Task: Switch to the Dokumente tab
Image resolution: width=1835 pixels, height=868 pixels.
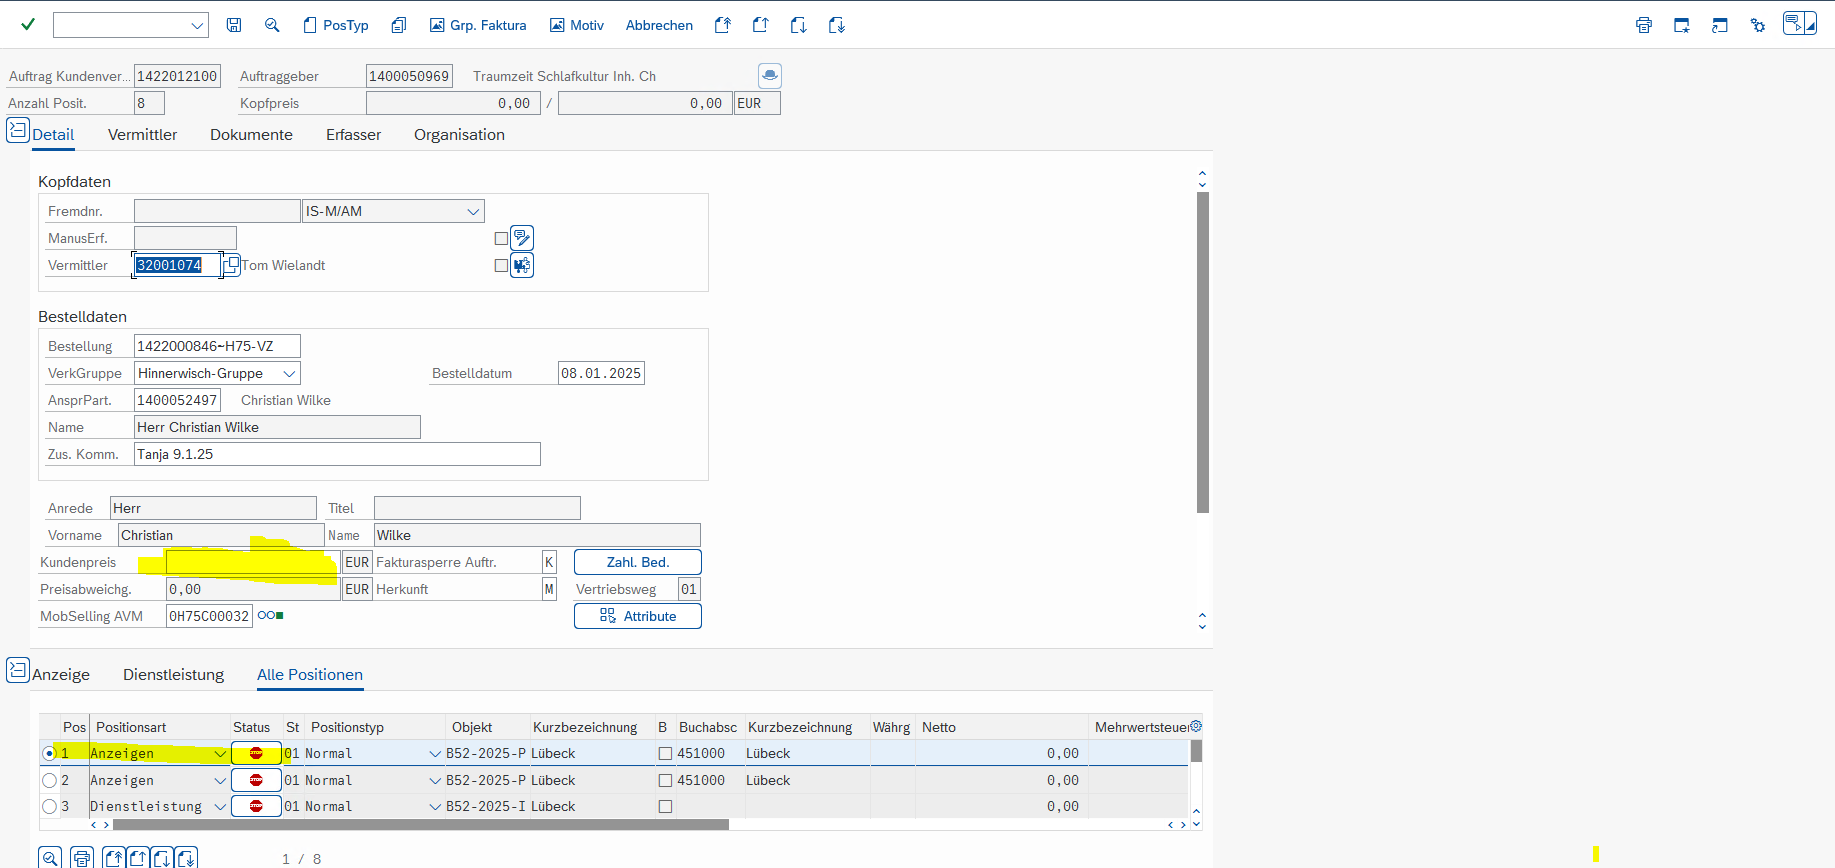Action: (x=251, y=135)
